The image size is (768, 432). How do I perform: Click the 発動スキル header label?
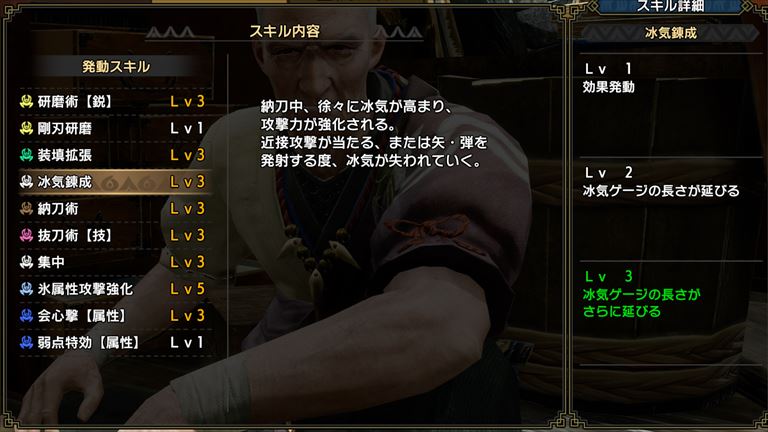click(x=116, y=67)
